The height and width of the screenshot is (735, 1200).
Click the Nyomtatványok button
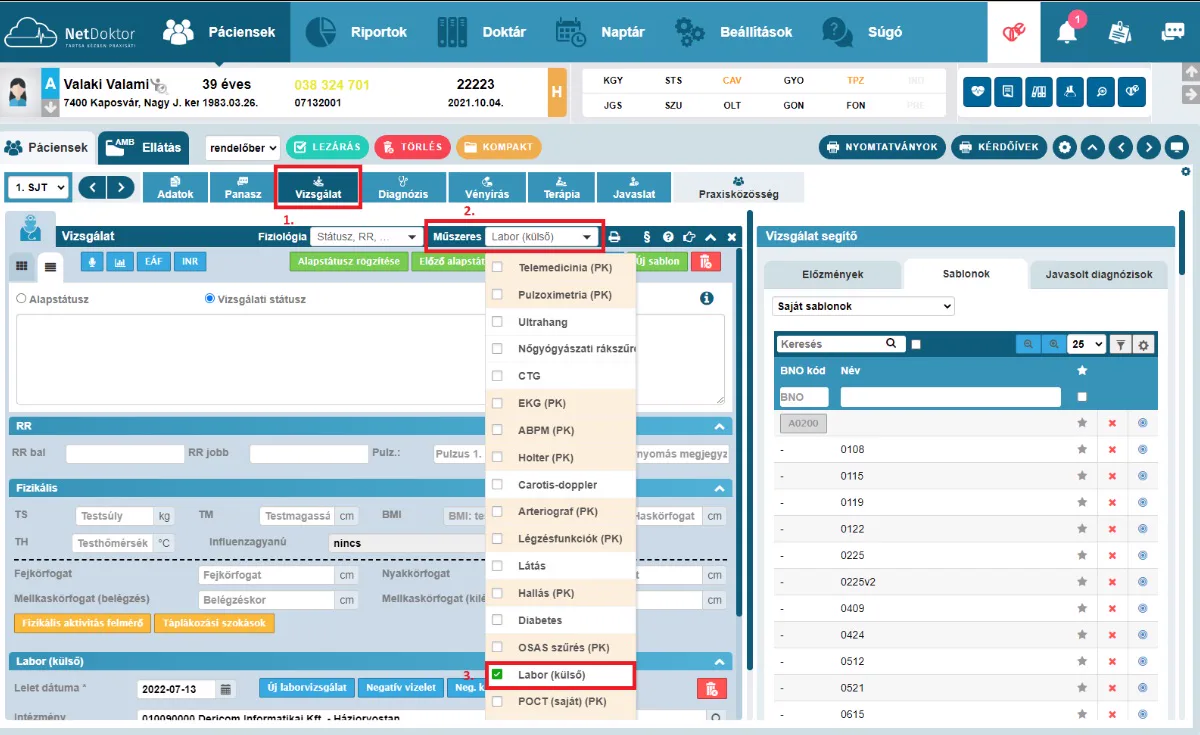tap(882, 147)
